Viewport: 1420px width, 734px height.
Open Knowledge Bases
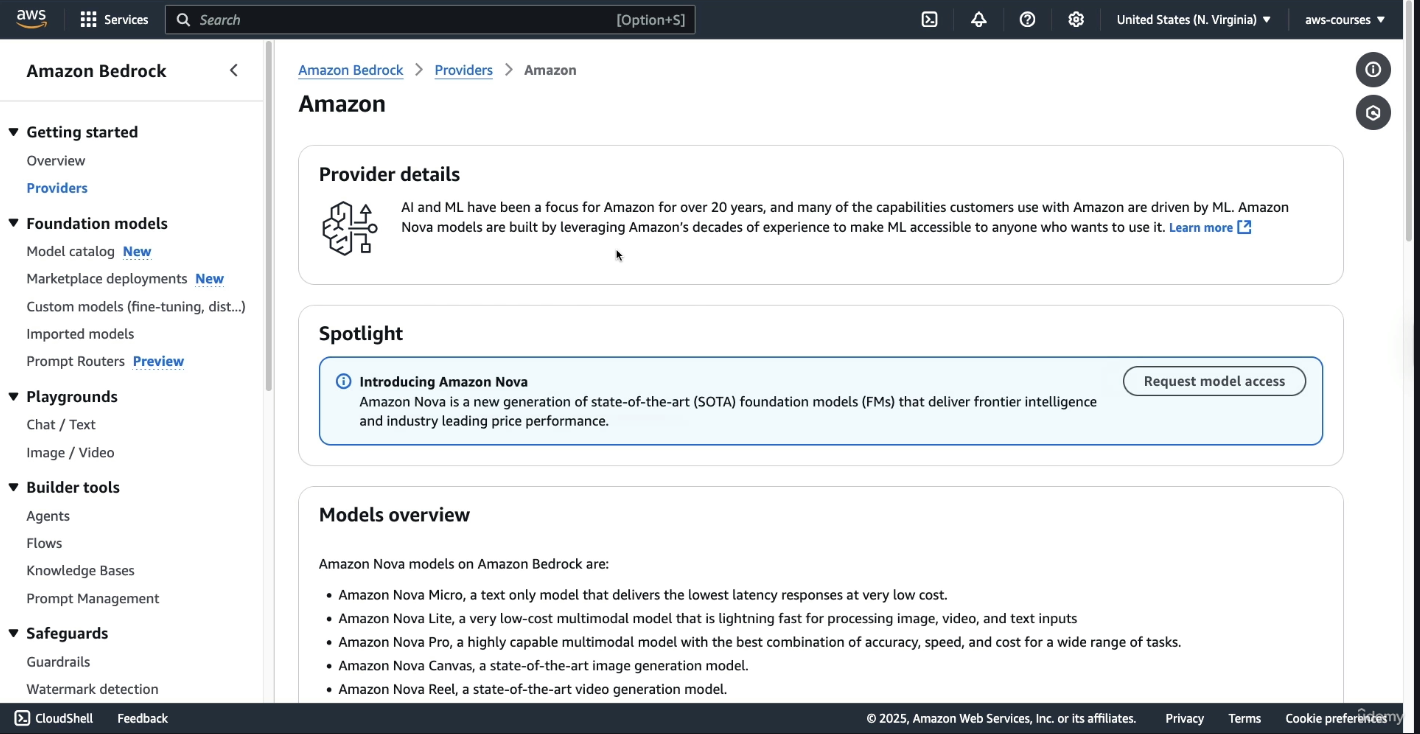pyautogui.click(x=80, y=570)
